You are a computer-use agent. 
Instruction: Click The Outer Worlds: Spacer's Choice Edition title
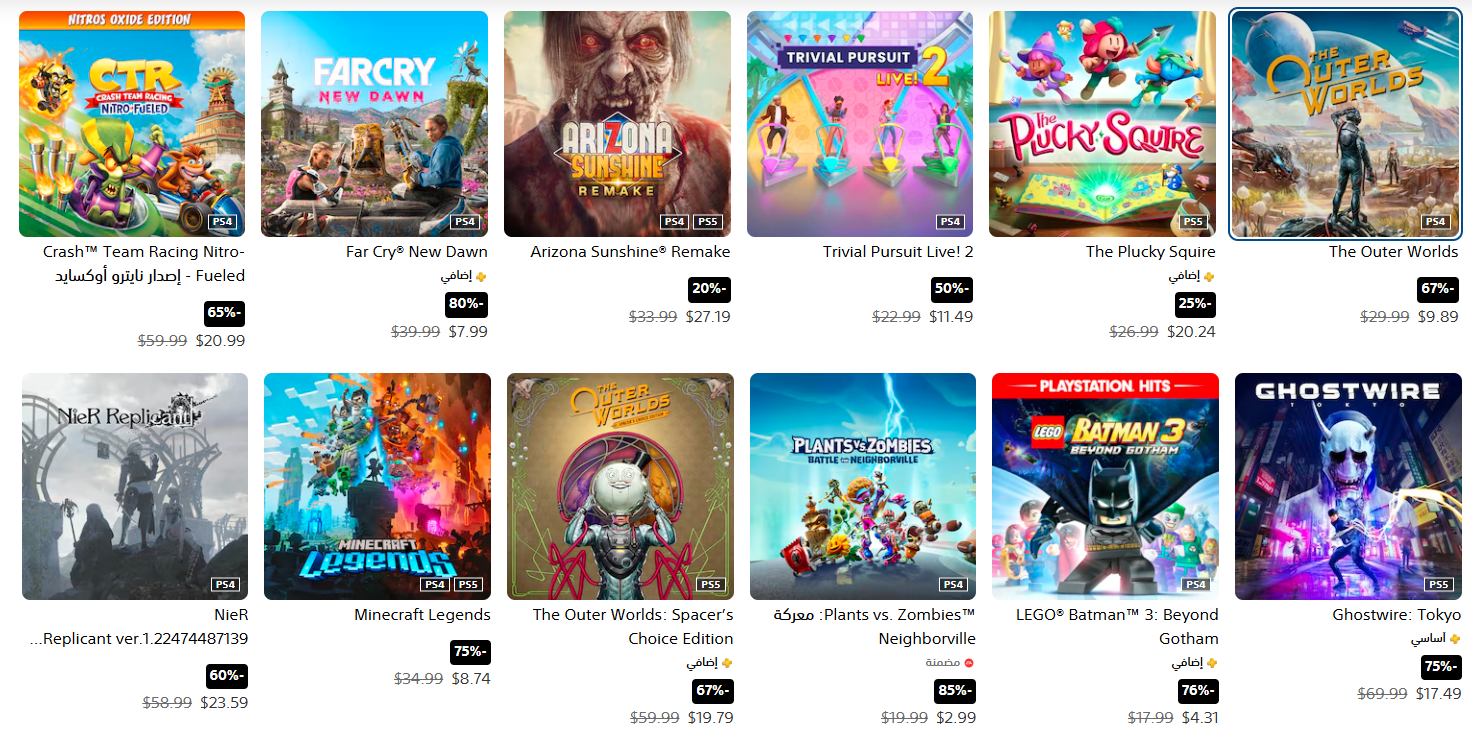pos(633,627)
